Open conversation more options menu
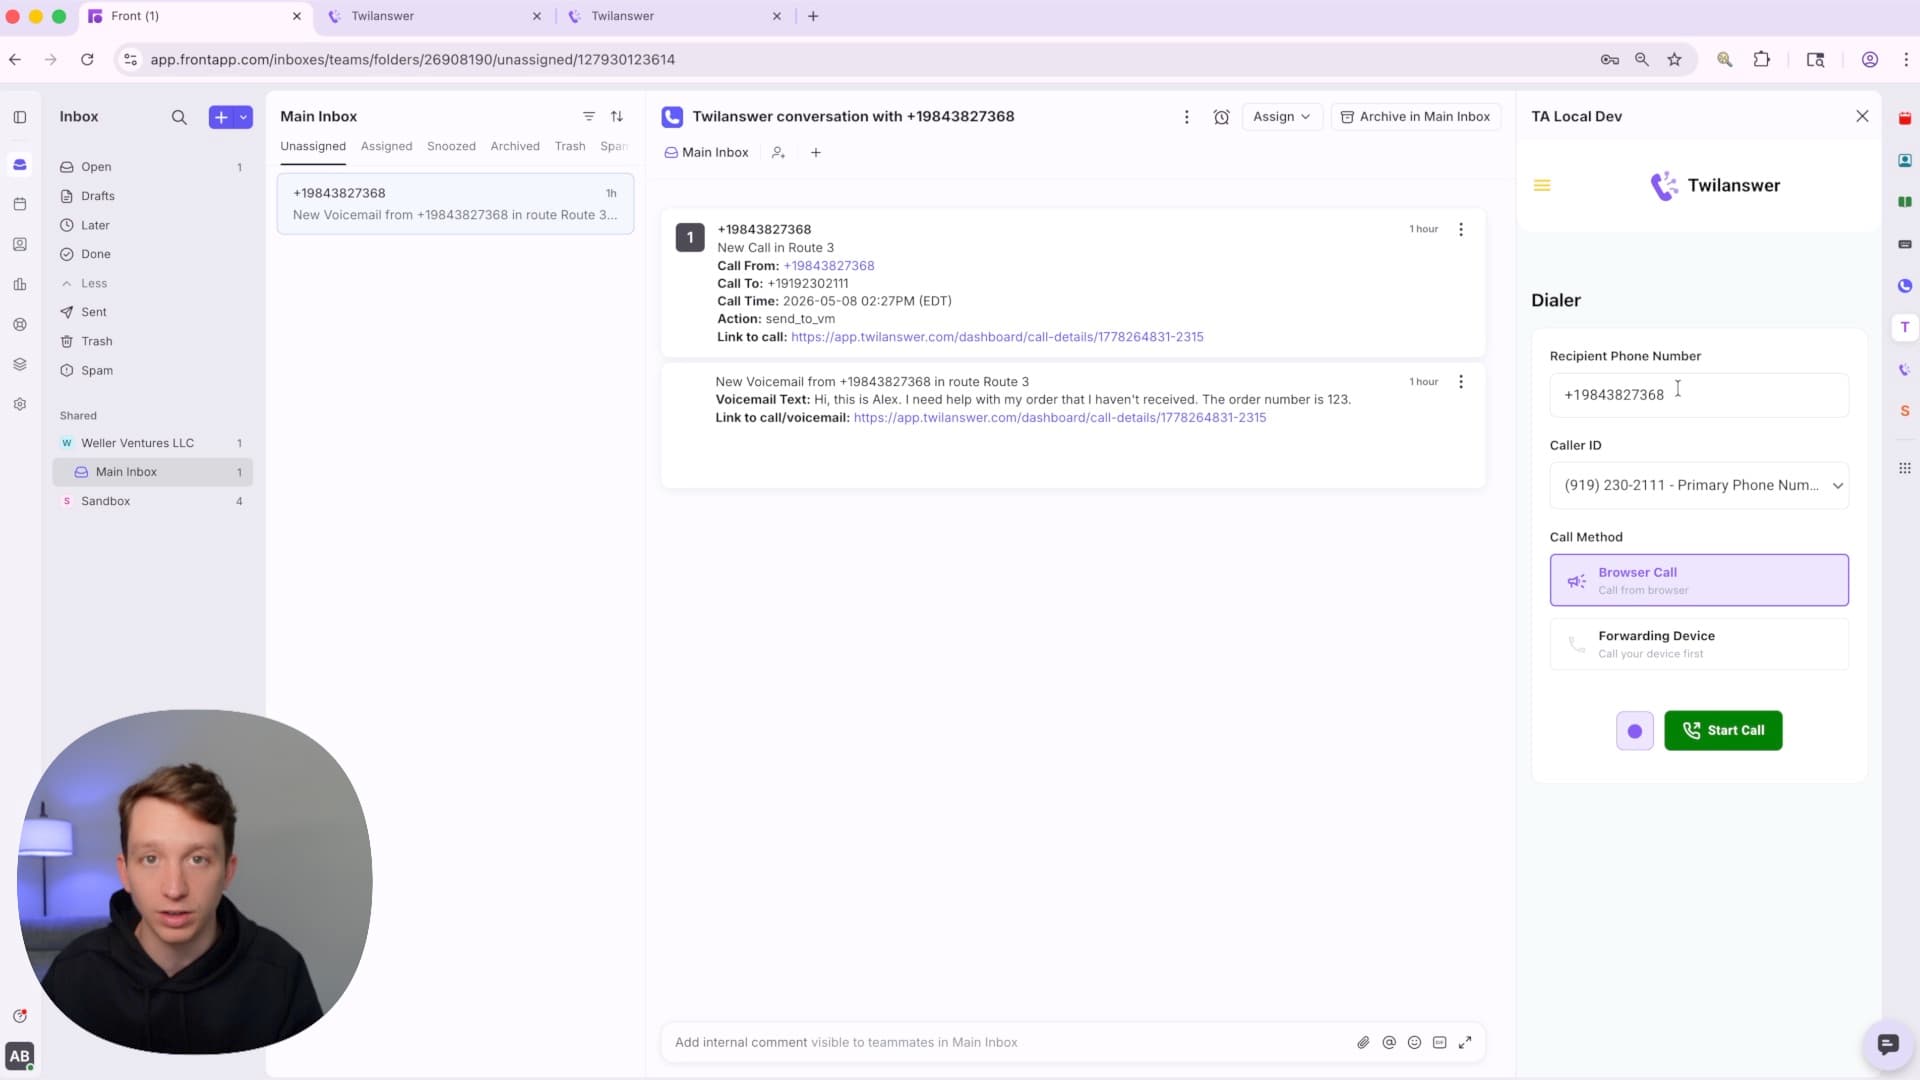Viewport: 1920px width, 1080px height. [x=1187, y=117]
